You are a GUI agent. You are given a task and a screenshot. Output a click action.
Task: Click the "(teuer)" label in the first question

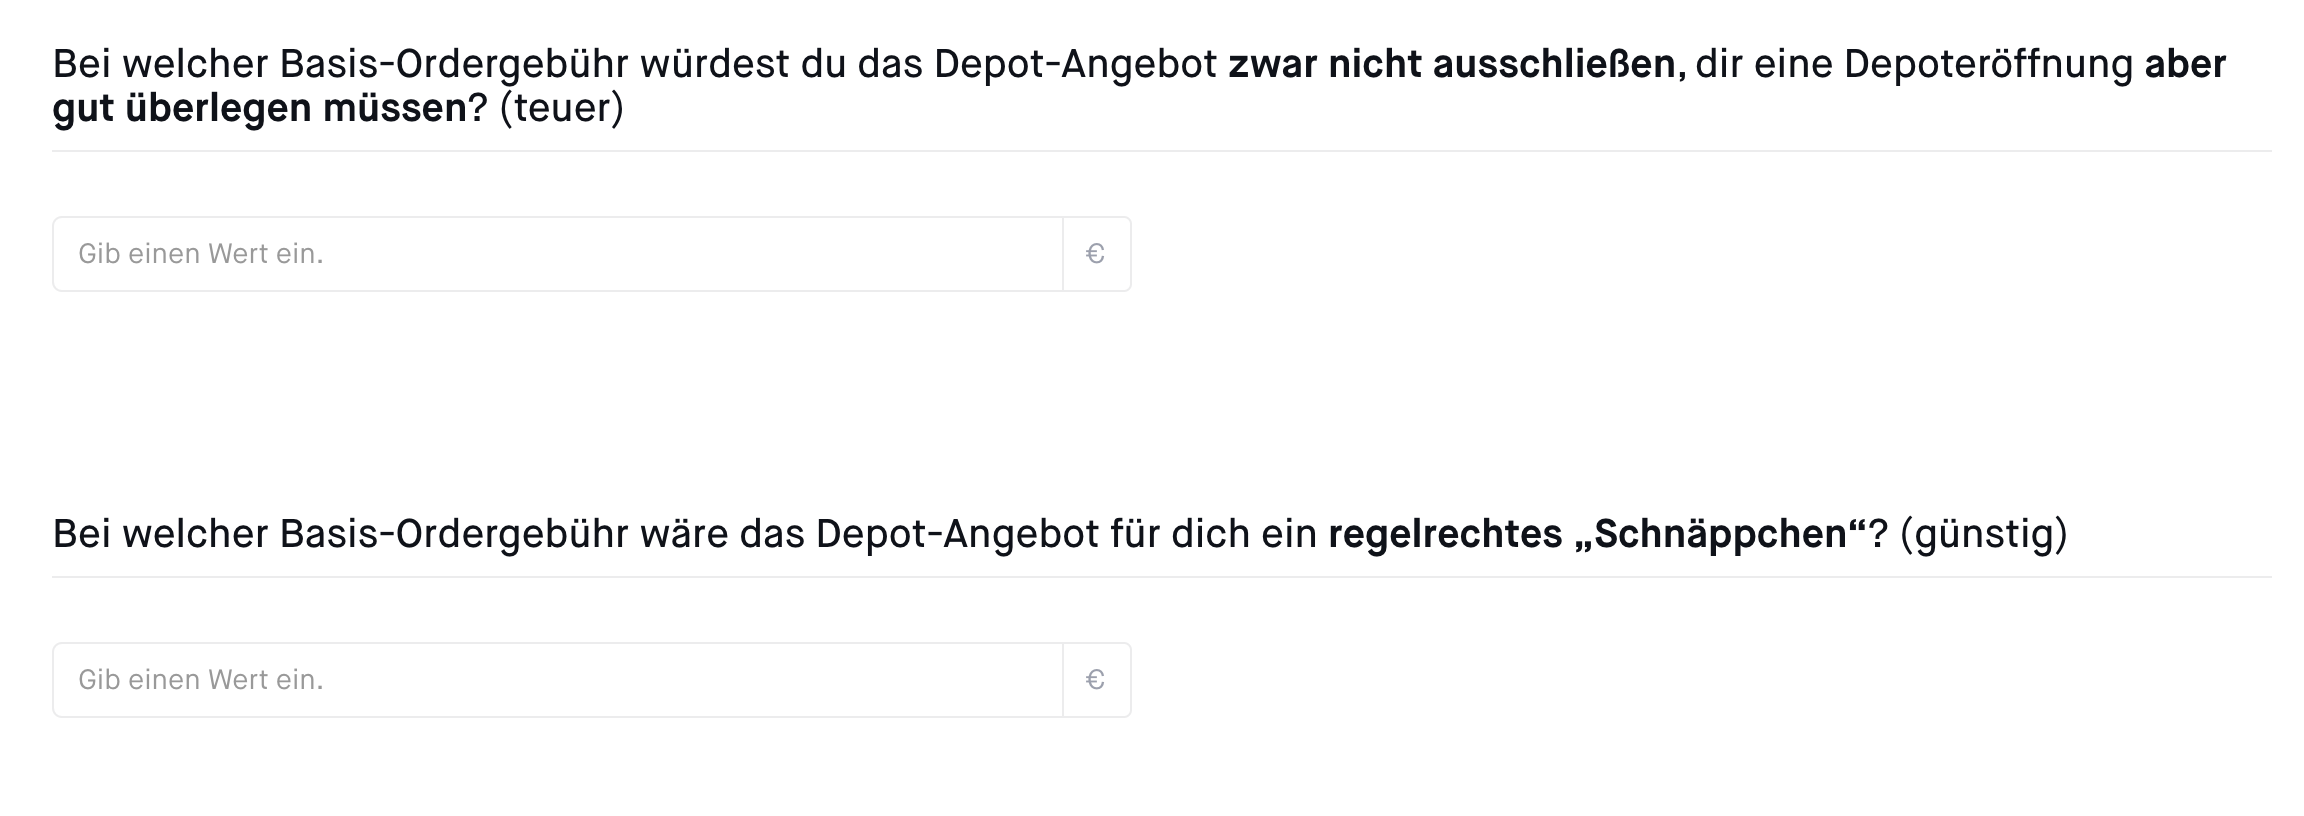tap(561, 108)
